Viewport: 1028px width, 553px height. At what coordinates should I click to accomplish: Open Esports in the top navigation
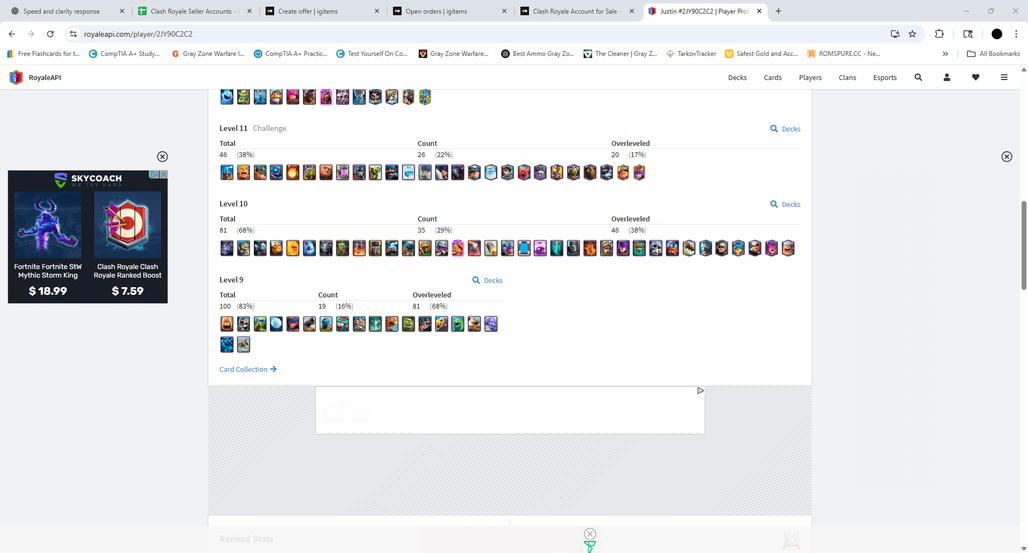click(x=884, y=77)
